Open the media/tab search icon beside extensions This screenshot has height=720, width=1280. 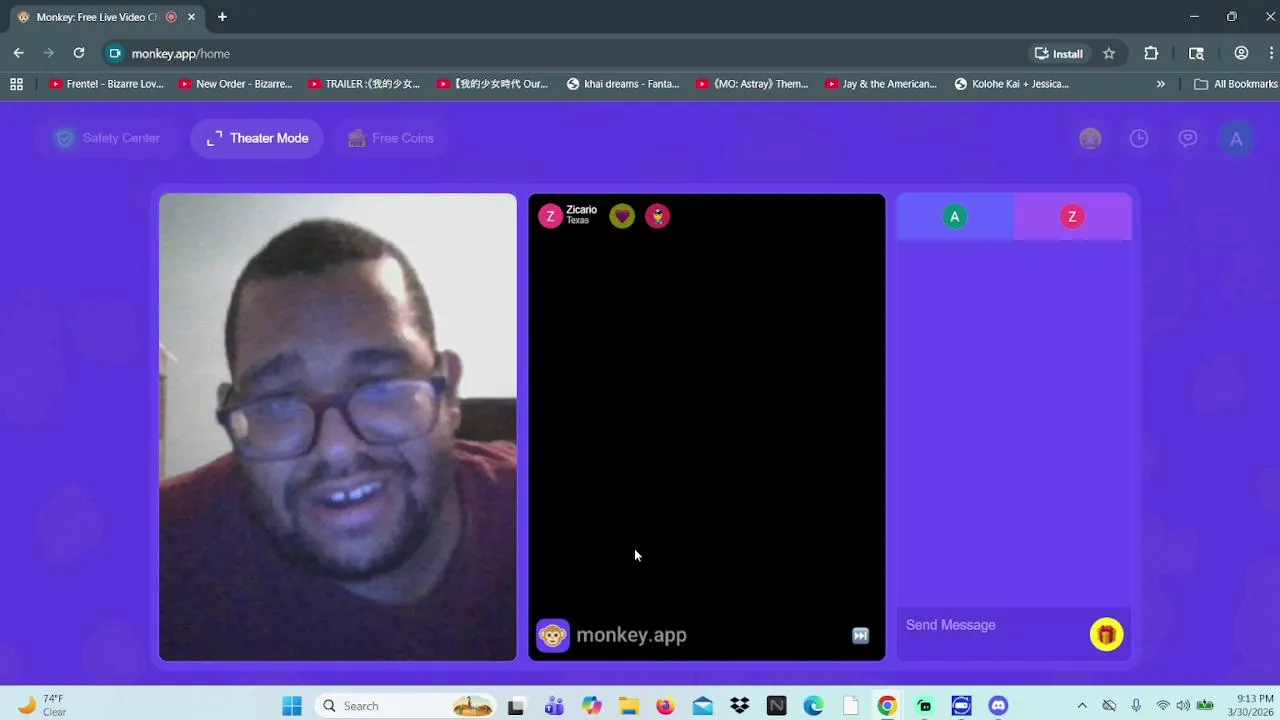pyautogui.click(x=1196, y=54)
